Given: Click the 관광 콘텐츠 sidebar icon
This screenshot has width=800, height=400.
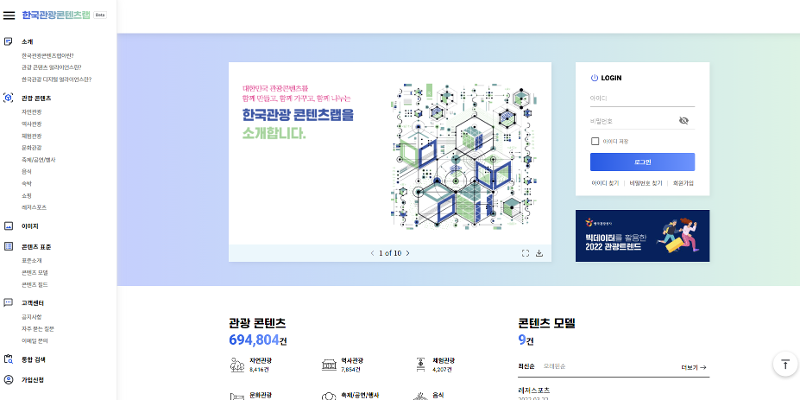Looking at the screenshot, I should (x=8, y=98).
